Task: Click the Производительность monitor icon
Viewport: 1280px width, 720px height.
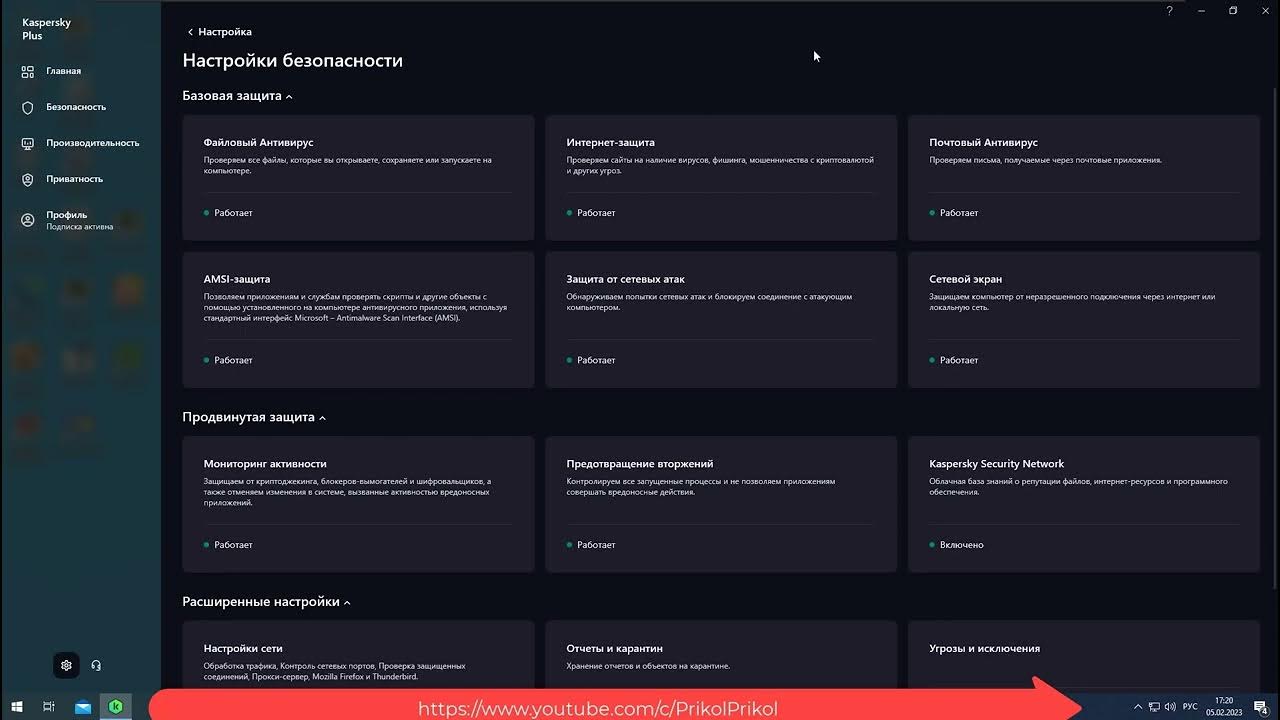Action: [x=28, y=143]
